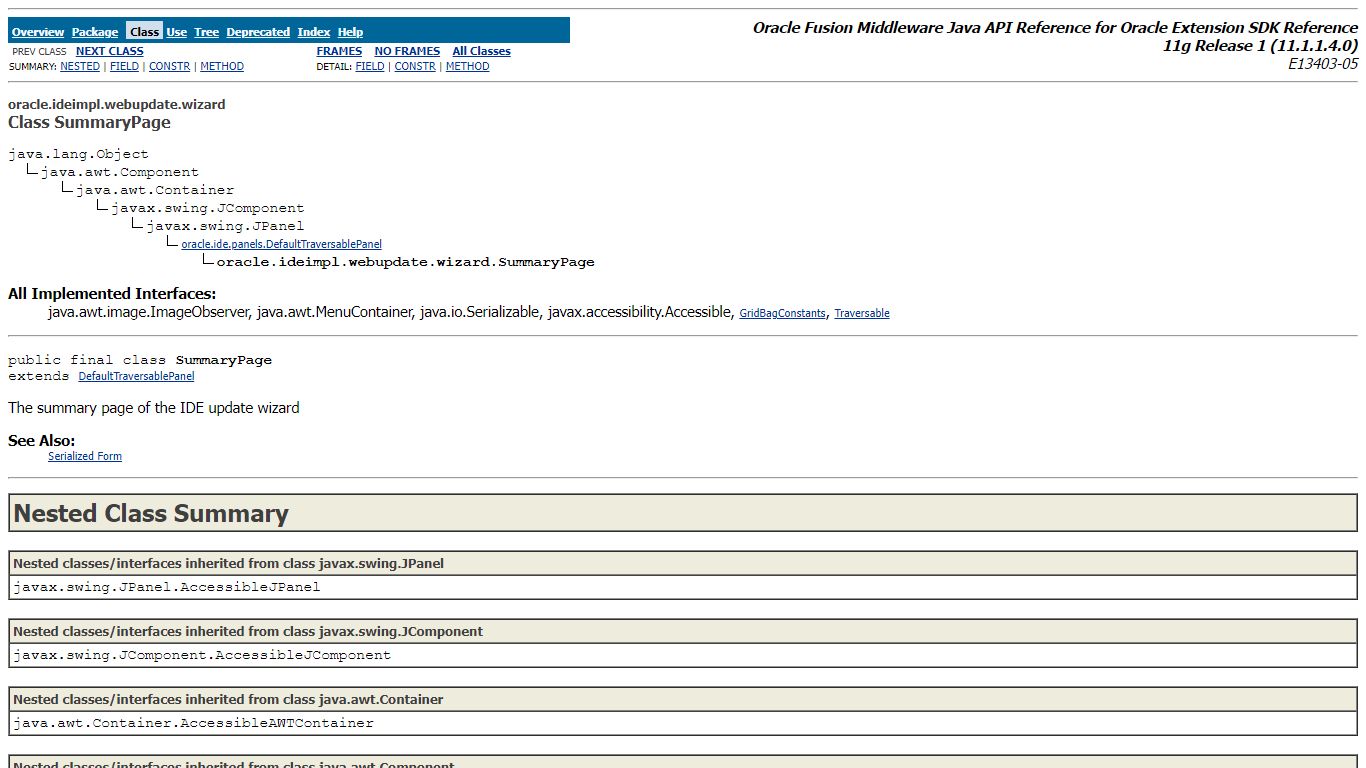
Task: Open the Overview navigation link
Action: tap(38, 32)
